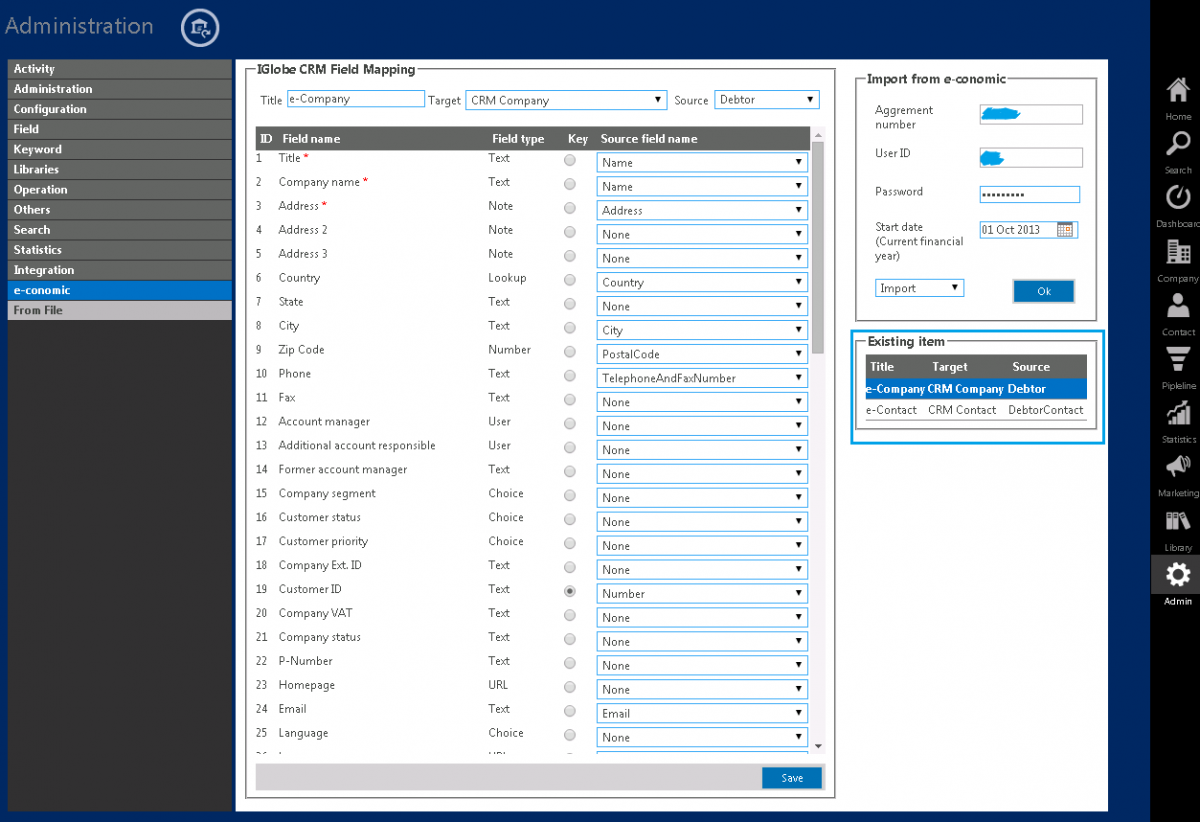
Task: Open the Configuration menu item
Action: (x=120, y=109)
